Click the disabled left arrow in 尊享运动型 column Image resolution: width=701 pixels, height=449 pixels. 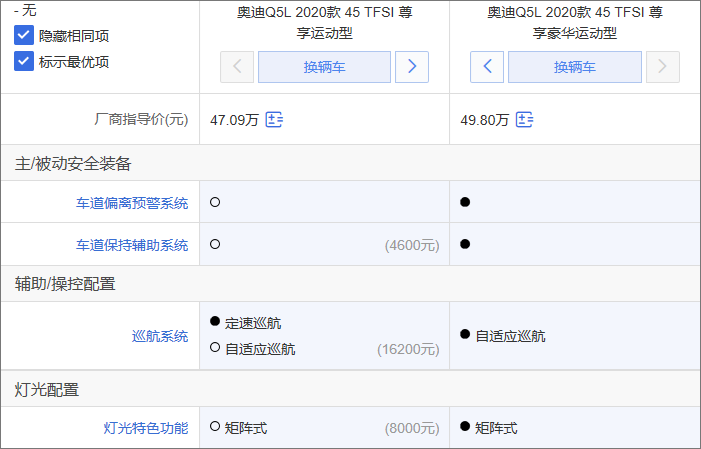click(237, 67)
